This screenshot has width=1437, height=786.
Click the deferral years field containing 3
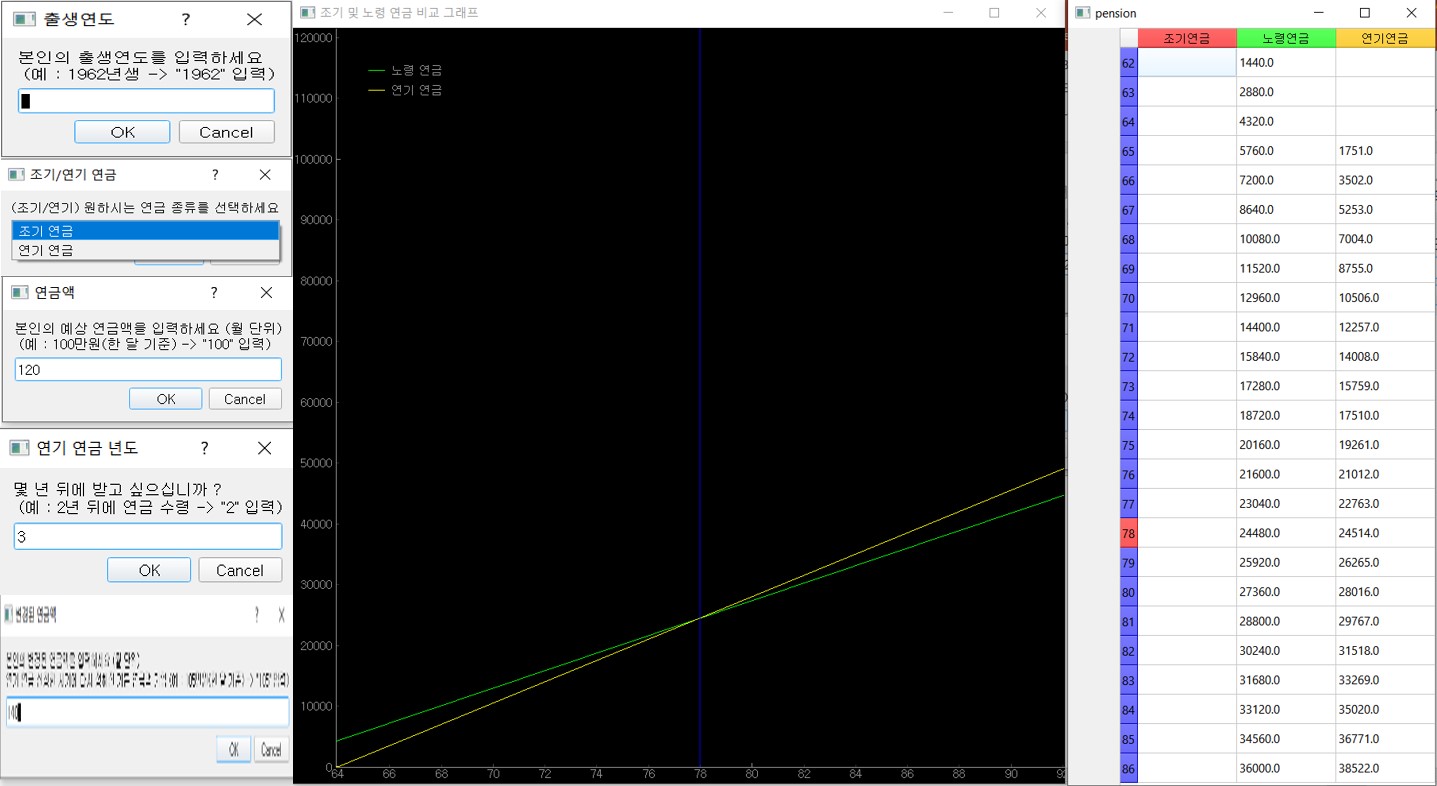(x=148, y=537)
